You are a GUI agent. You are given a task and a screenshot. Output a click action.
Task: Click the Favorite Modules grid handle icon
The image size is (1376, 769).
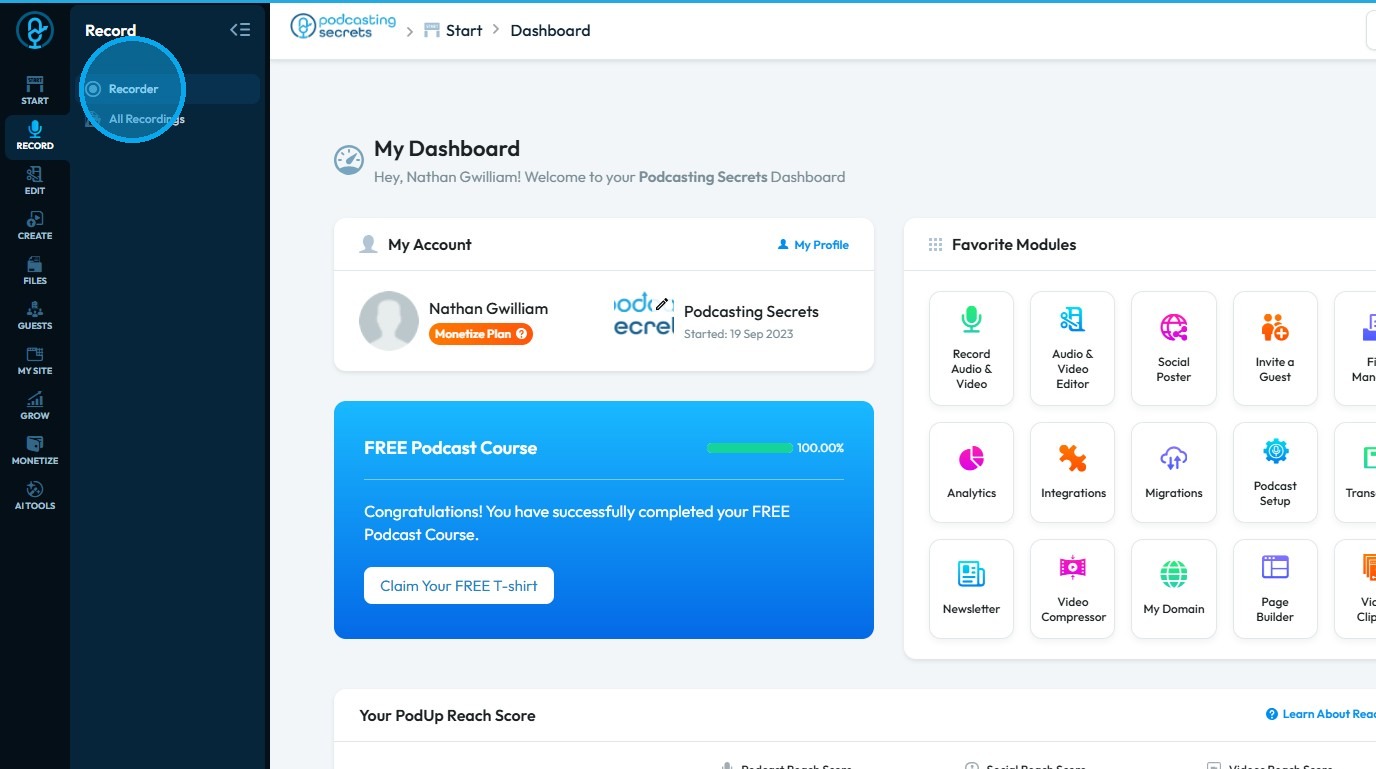coord(936,245)
